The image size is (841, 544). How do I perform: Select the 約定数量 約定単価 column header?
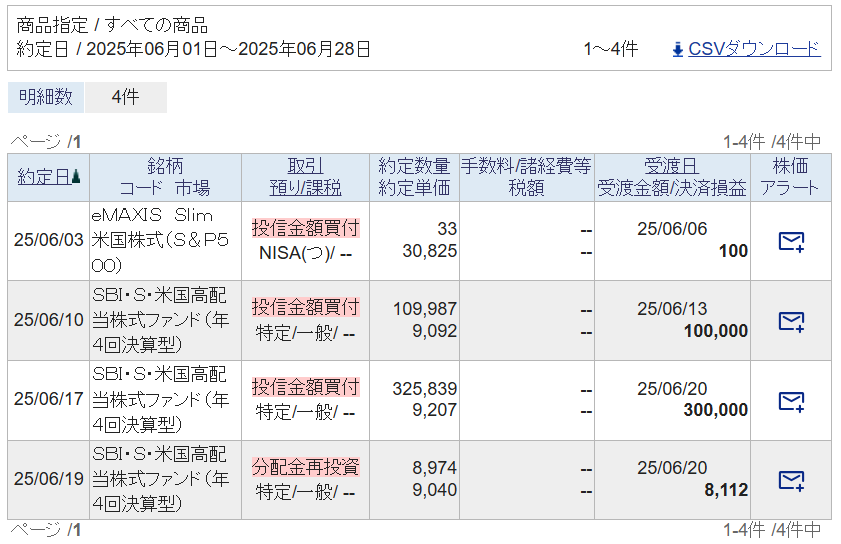point(414,177)
